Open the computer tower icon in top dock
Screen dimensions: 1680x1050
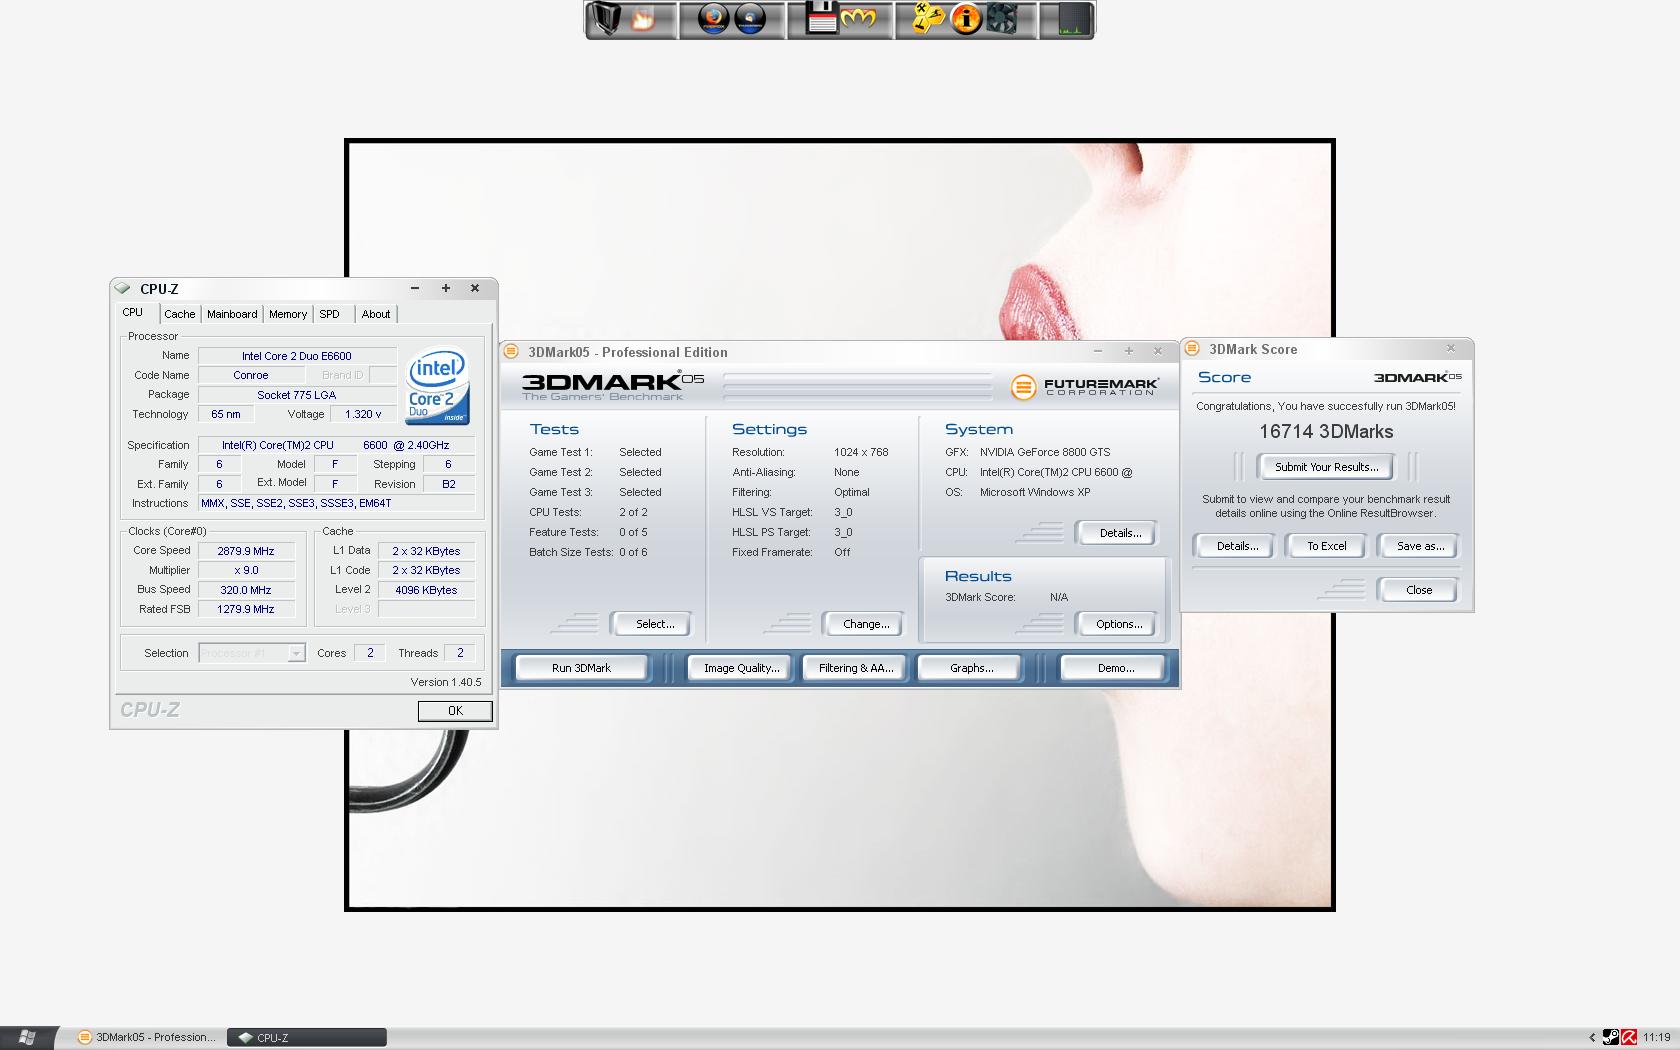[x=606, y=19]
